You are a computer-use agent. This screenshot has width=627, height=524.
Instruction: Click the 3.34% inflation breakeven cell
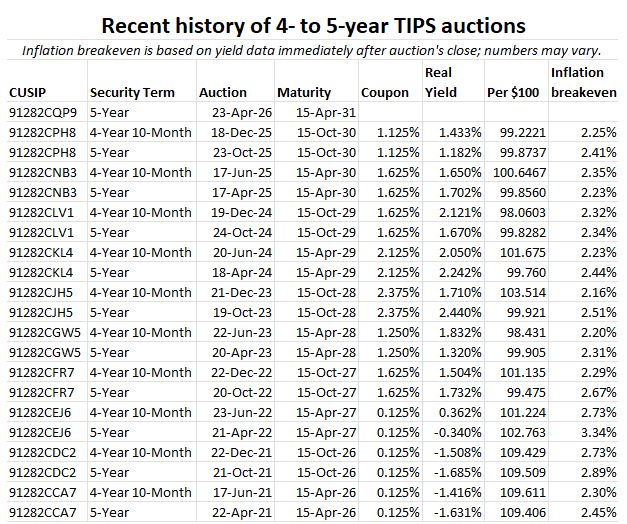[x=597, y=432]
